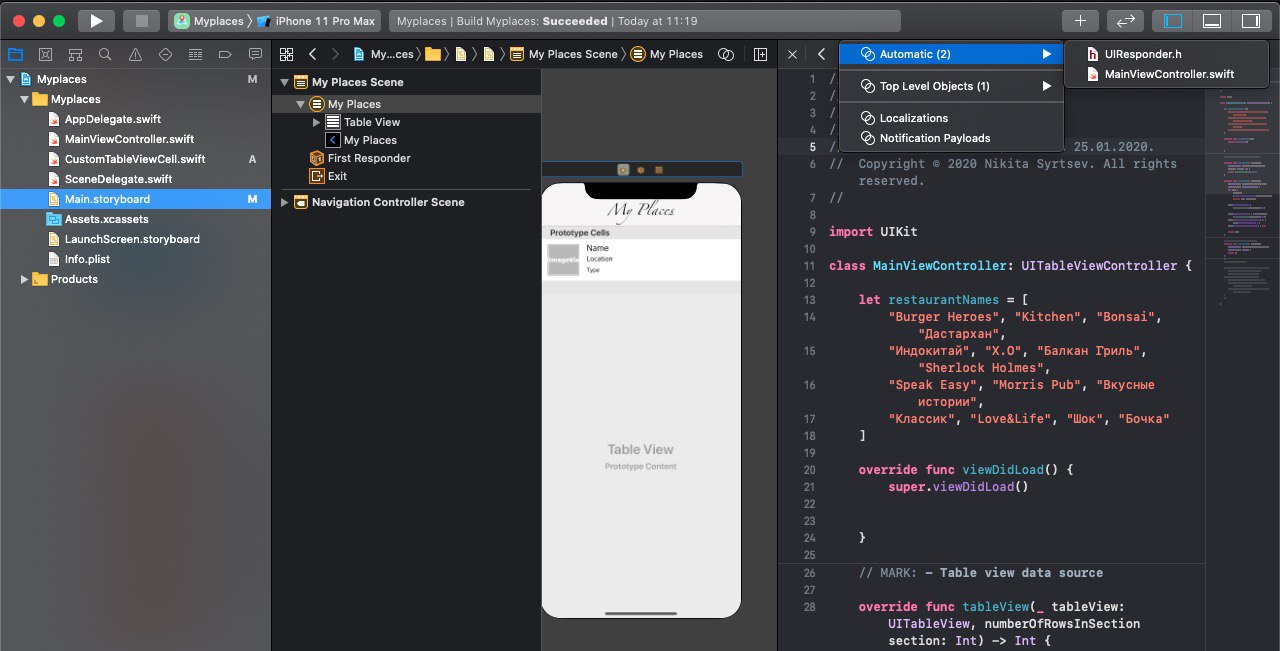
Task: Go back in assistant editor history
Action: pyautogui.click(x=821, y=54)
